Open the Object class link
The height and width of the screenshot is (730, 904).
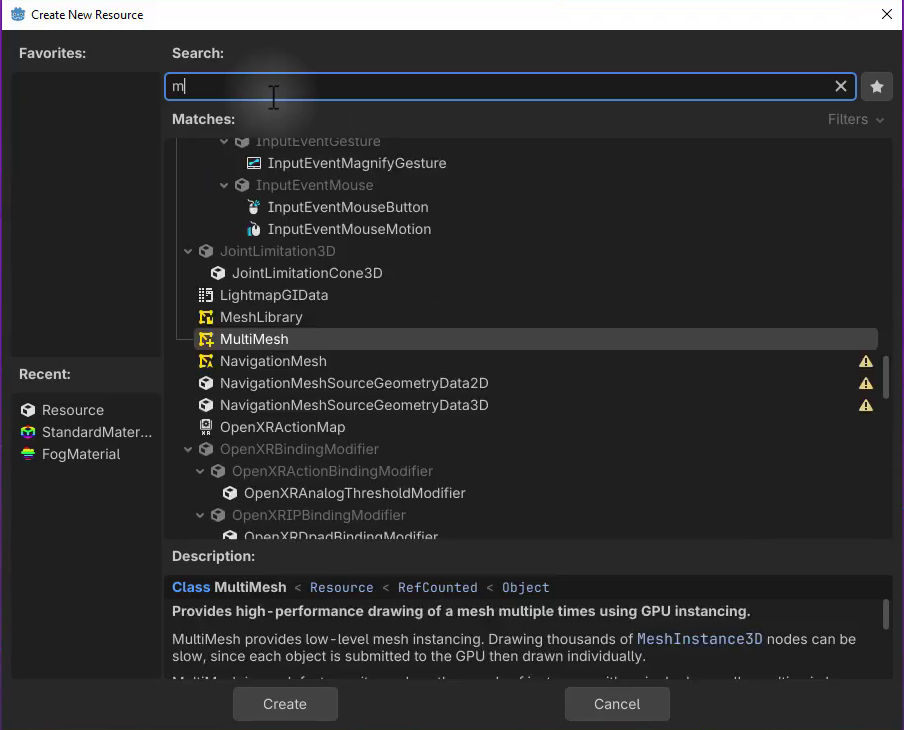(525, 588)
